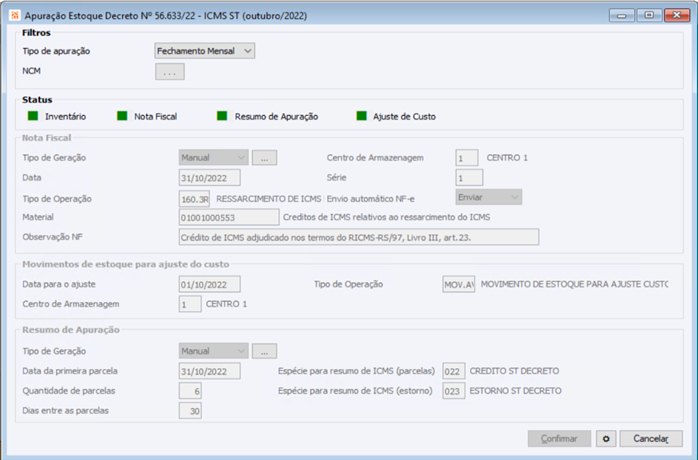This screenshot has height=460, width=698.
Task: Click the green Resumo de Apuração status square
Action: pos(222,116)
